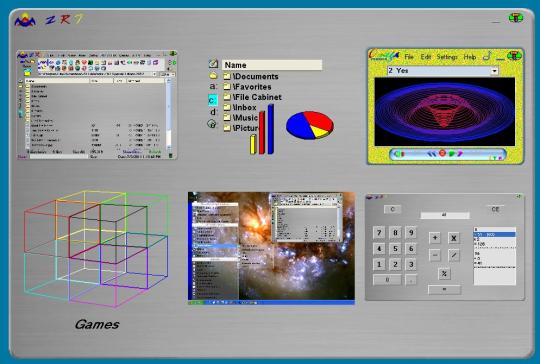Open the Help menu in the media player

pyautogui.click(x=470, y=57)
